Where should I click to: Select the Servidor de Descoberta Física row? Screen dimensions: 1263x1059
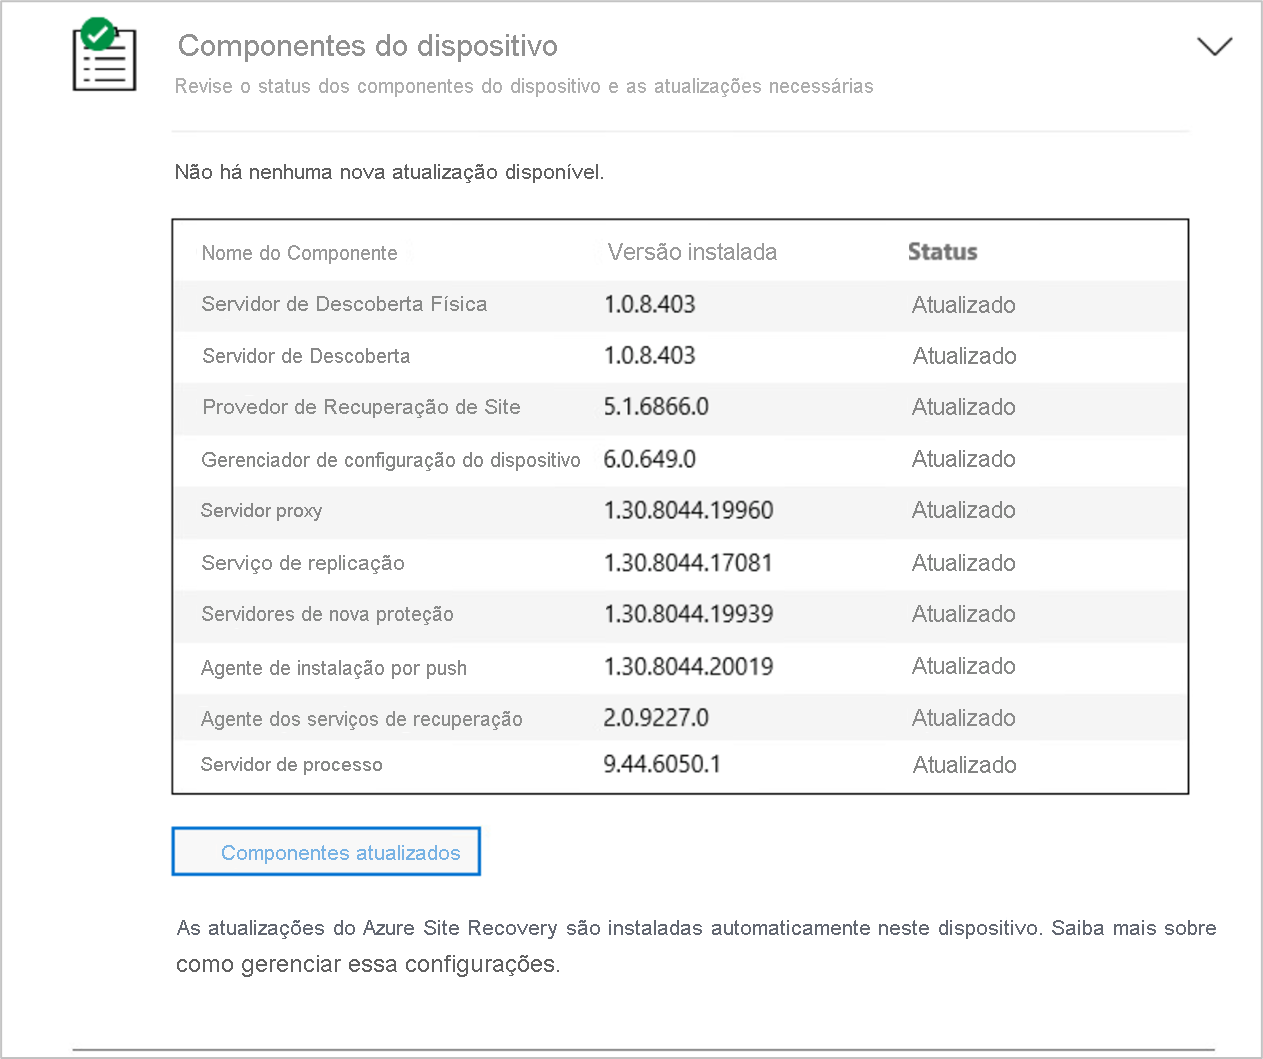(345, 305)
